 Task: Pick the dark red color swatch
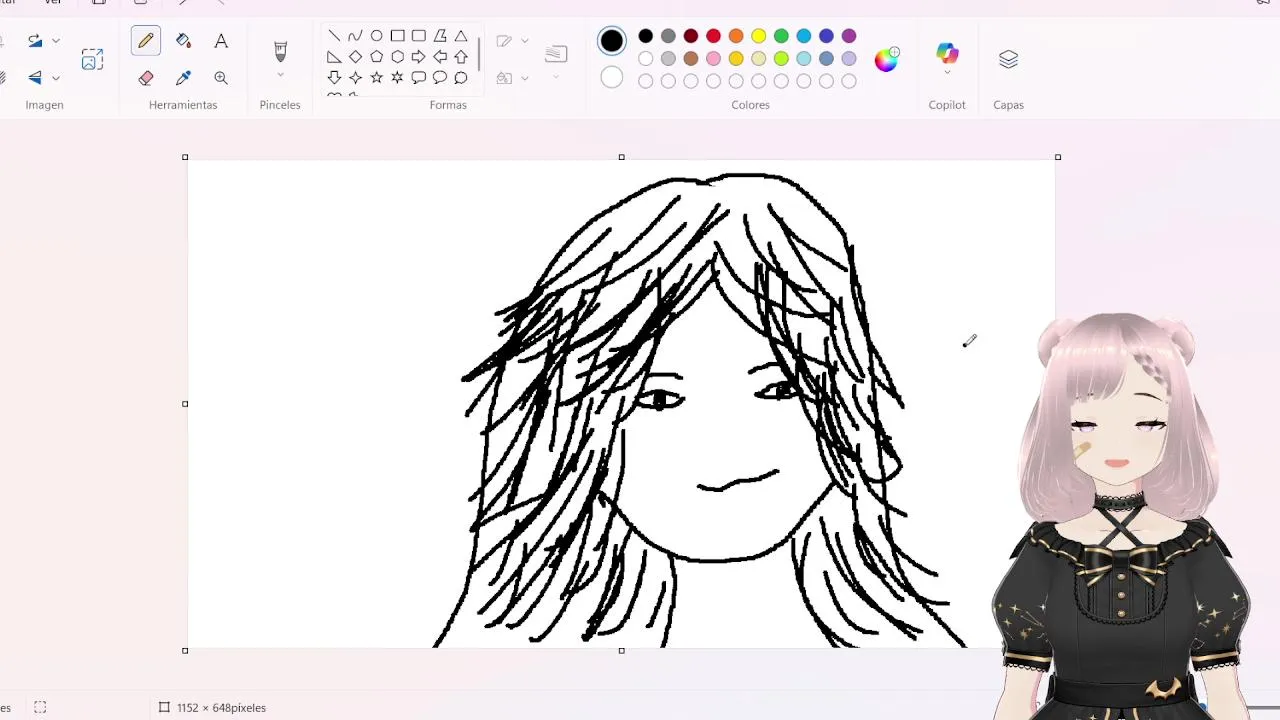point(691,36)
